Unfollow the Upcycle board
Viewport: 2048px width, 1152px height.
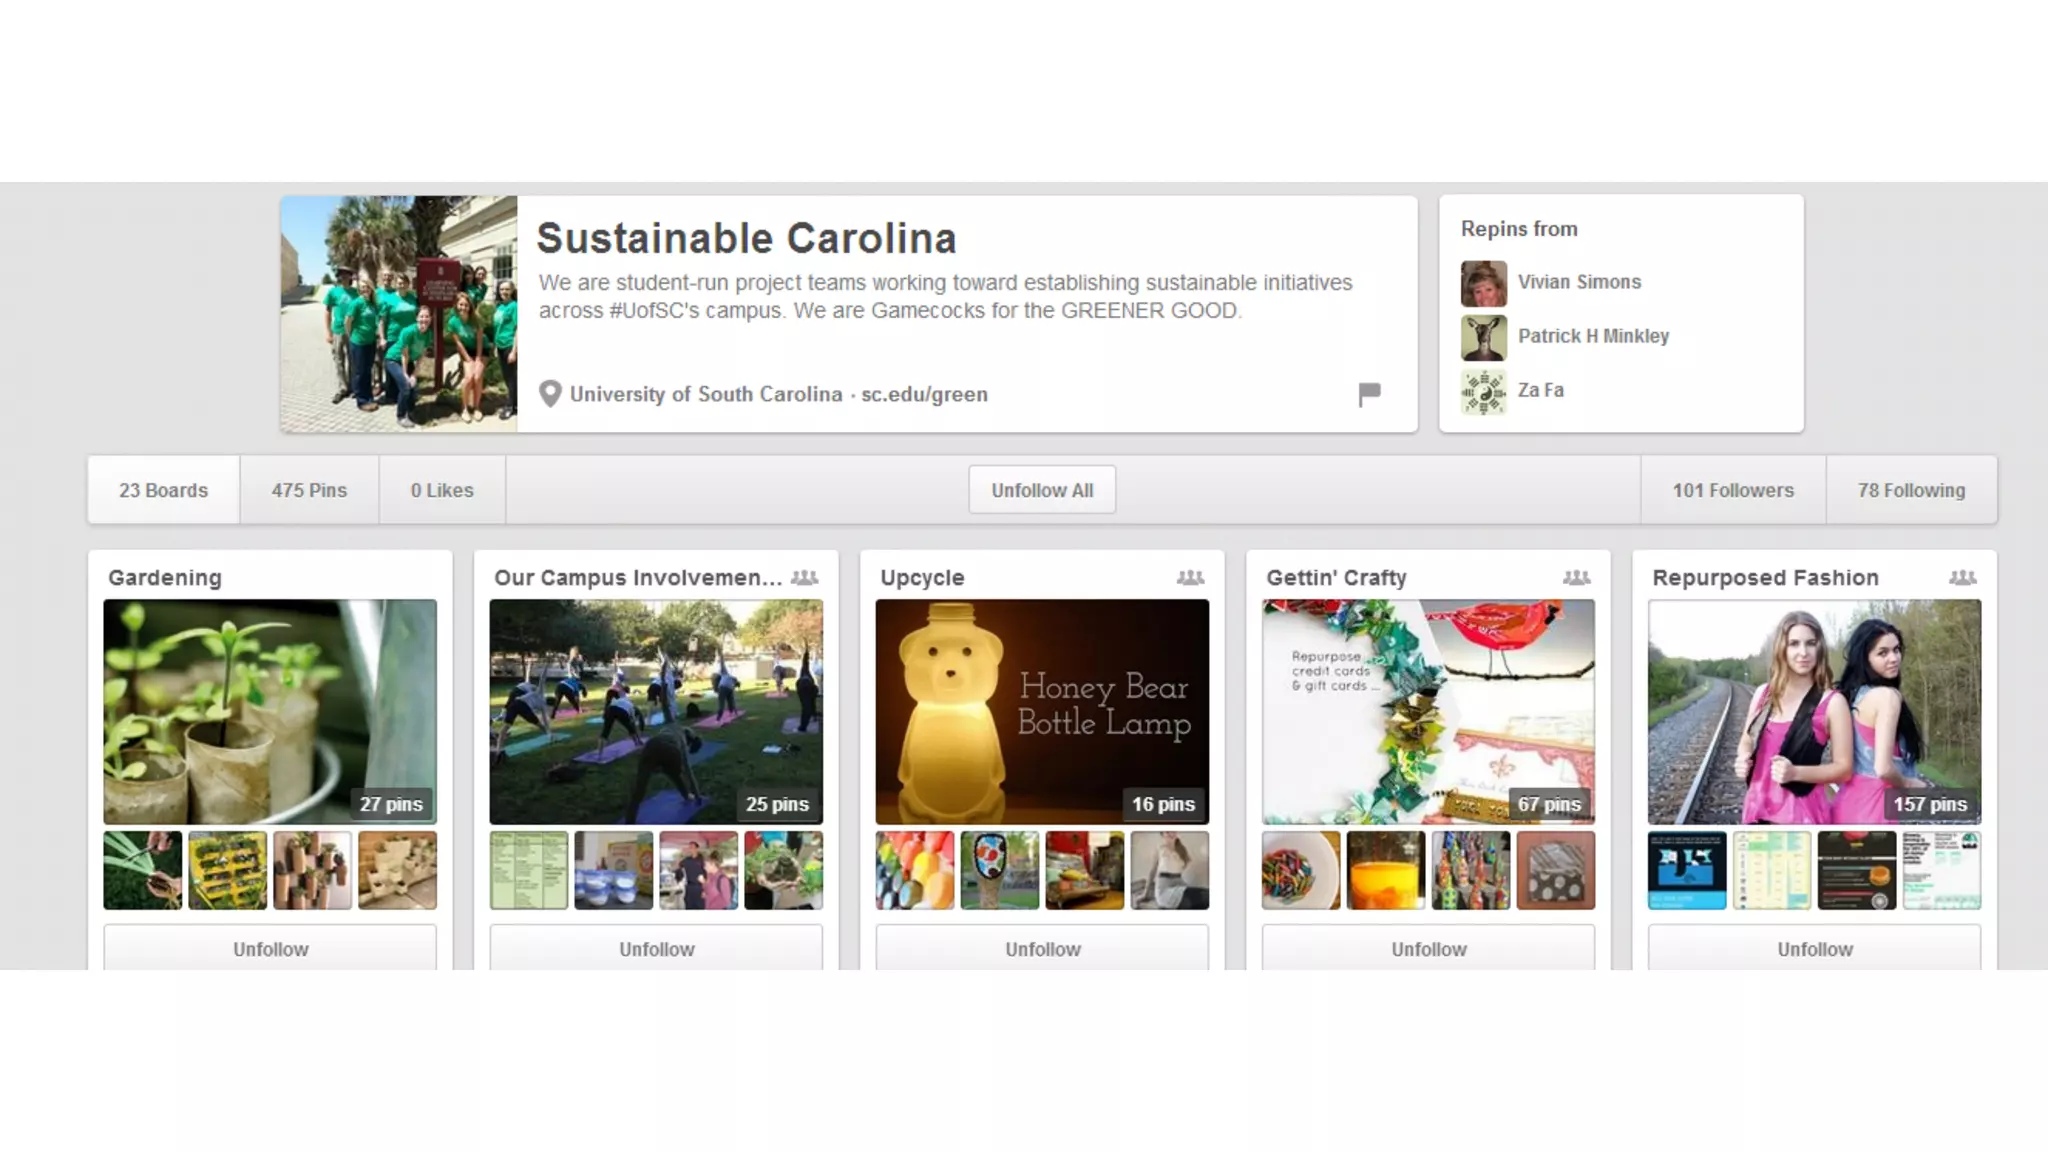[1042, 948]
